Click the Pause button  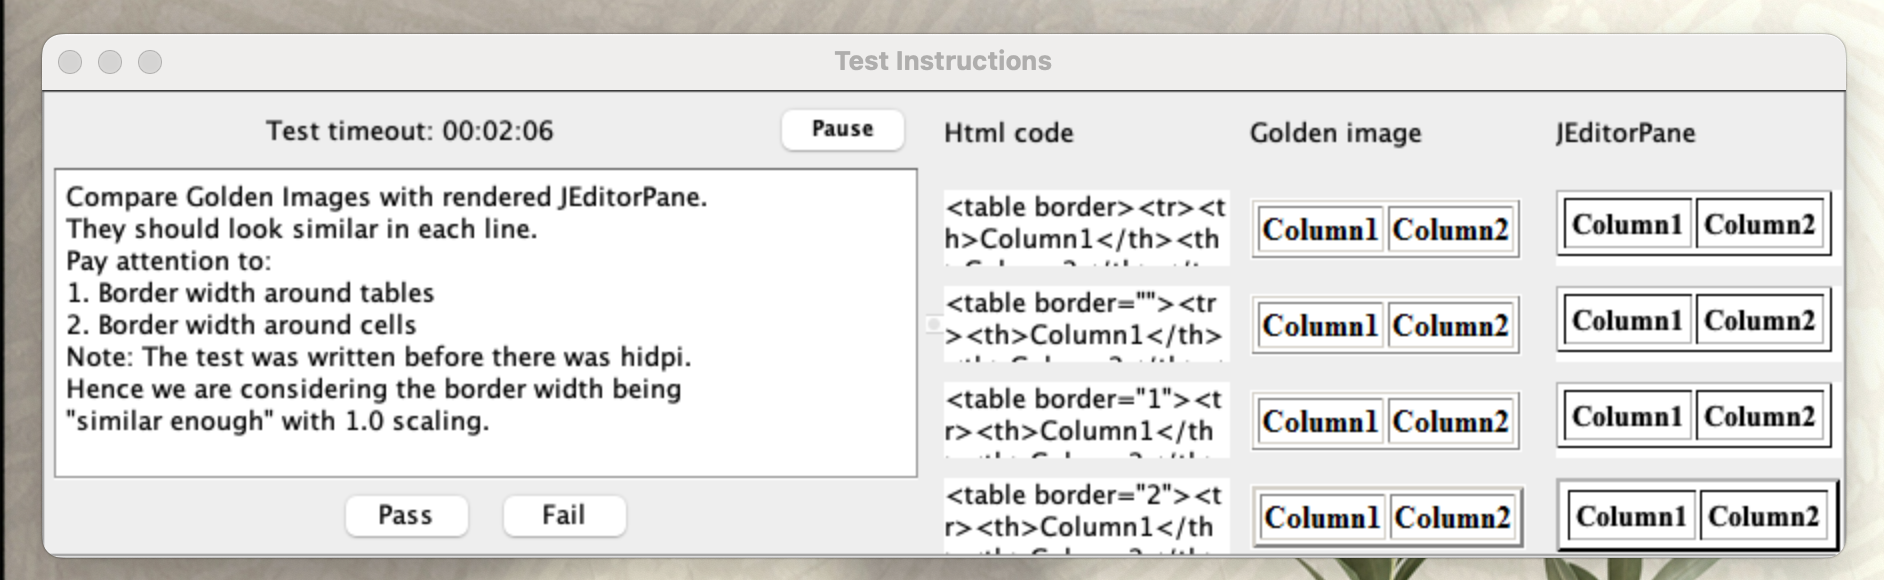pos(842,129)
